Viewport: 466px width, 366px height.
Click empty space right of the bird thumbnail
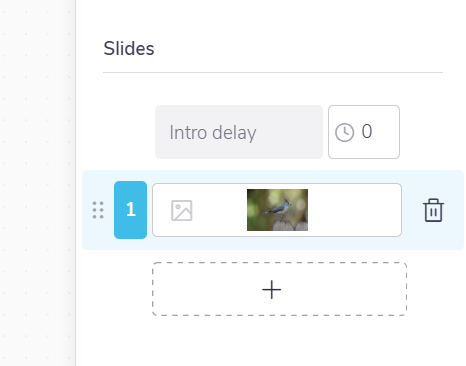[x=354, y=210]
